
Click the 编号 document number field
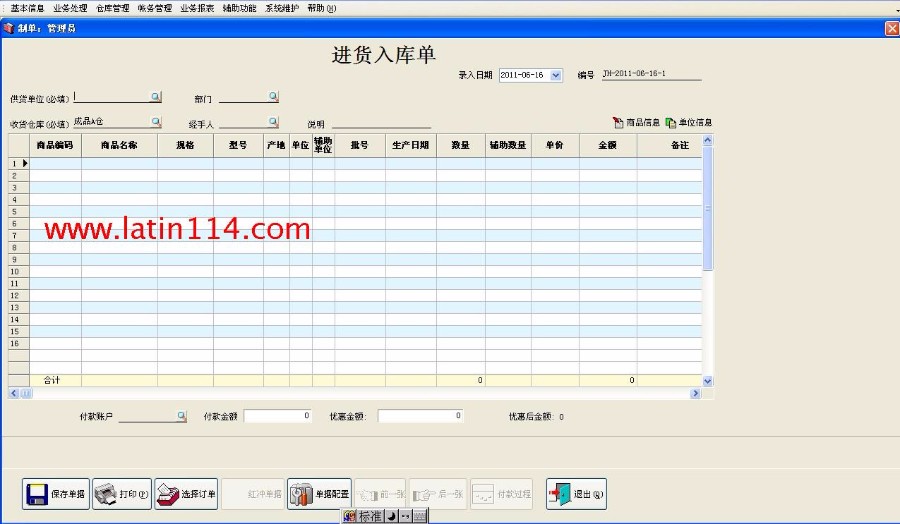click(x=651, y=74)
